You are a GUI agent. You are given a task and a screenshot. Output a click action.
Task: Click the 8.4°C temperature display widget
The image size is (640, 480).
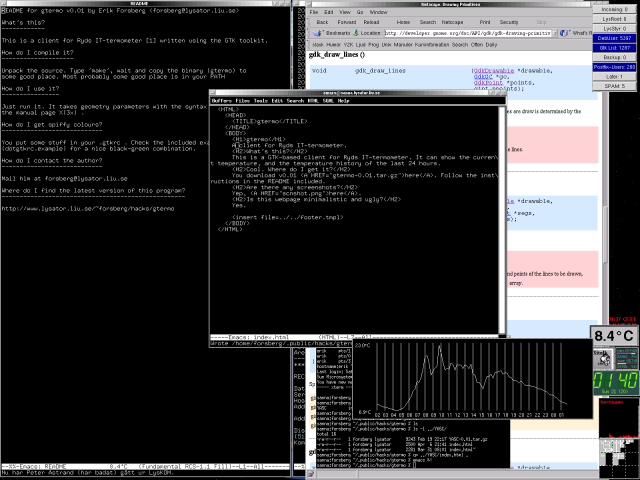tap(614, 334)
